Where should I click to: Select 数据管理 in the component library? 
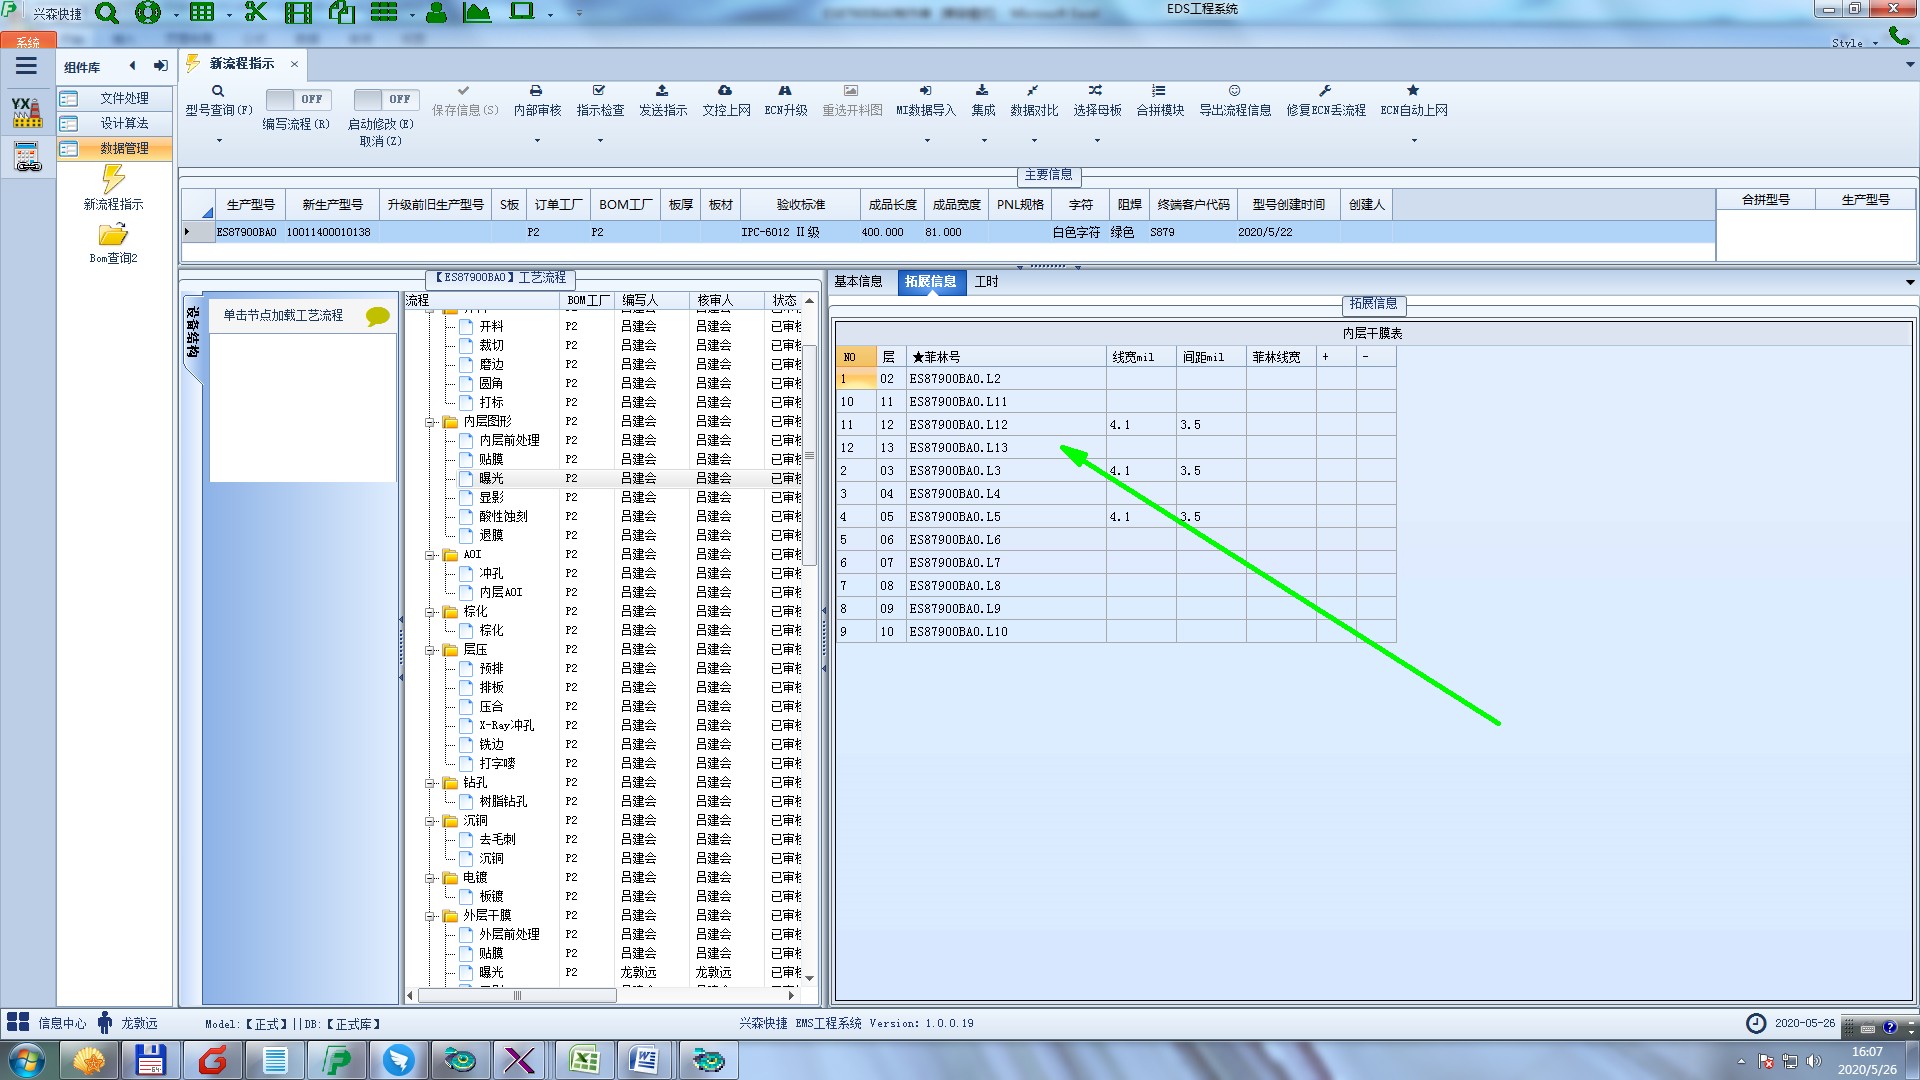[123, 148]
